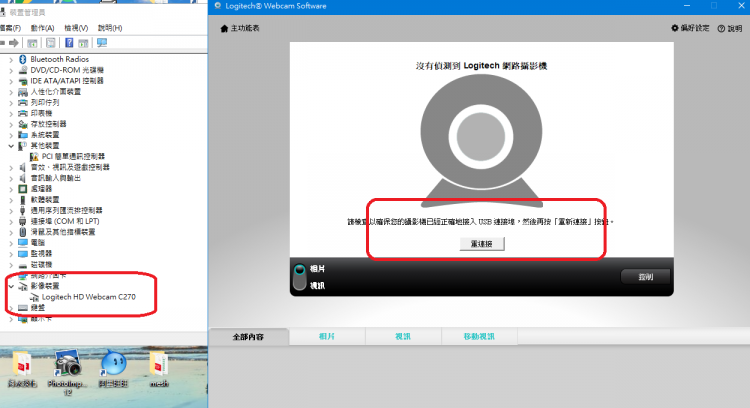Open 說明 help in Logitech Webcam Software
Image resolution: width=750 pixels, height=408 pixels.
(729, 29)
